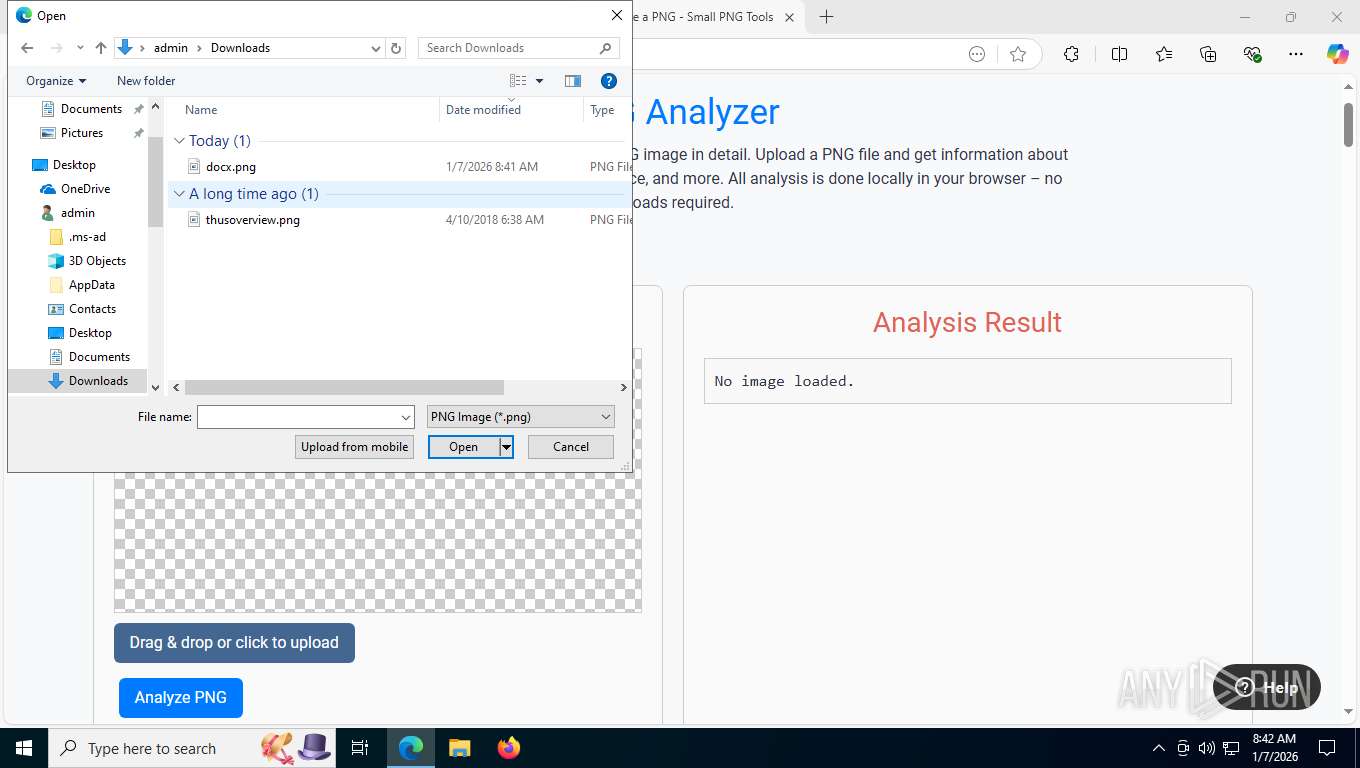The width and height of the screenshot is (1360, 768).
Task: Collapse the A long time ago group
Action: click(x=180, y=194)
